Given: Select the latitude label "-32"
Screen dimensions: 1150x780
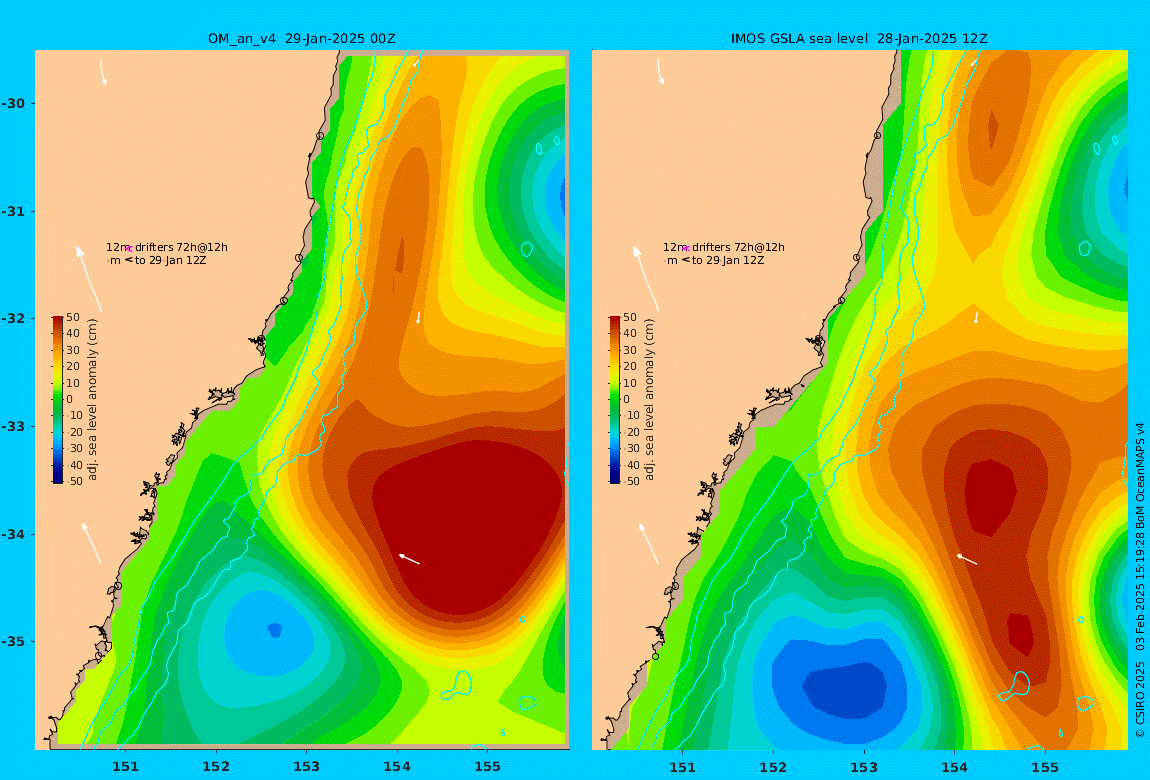Looking at the screenshot, I should (13, 318).
